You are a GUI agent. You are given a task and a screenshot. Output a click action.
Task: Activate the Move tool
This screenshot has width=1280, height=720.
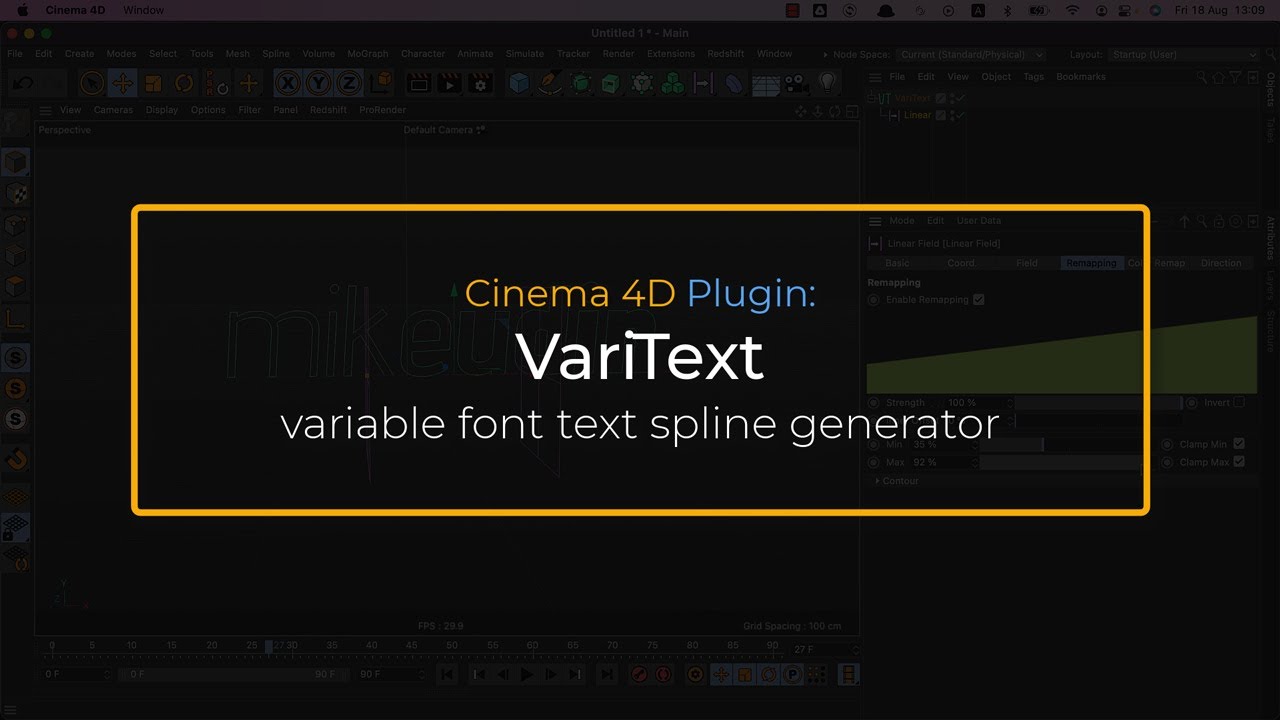coord(122,84)
